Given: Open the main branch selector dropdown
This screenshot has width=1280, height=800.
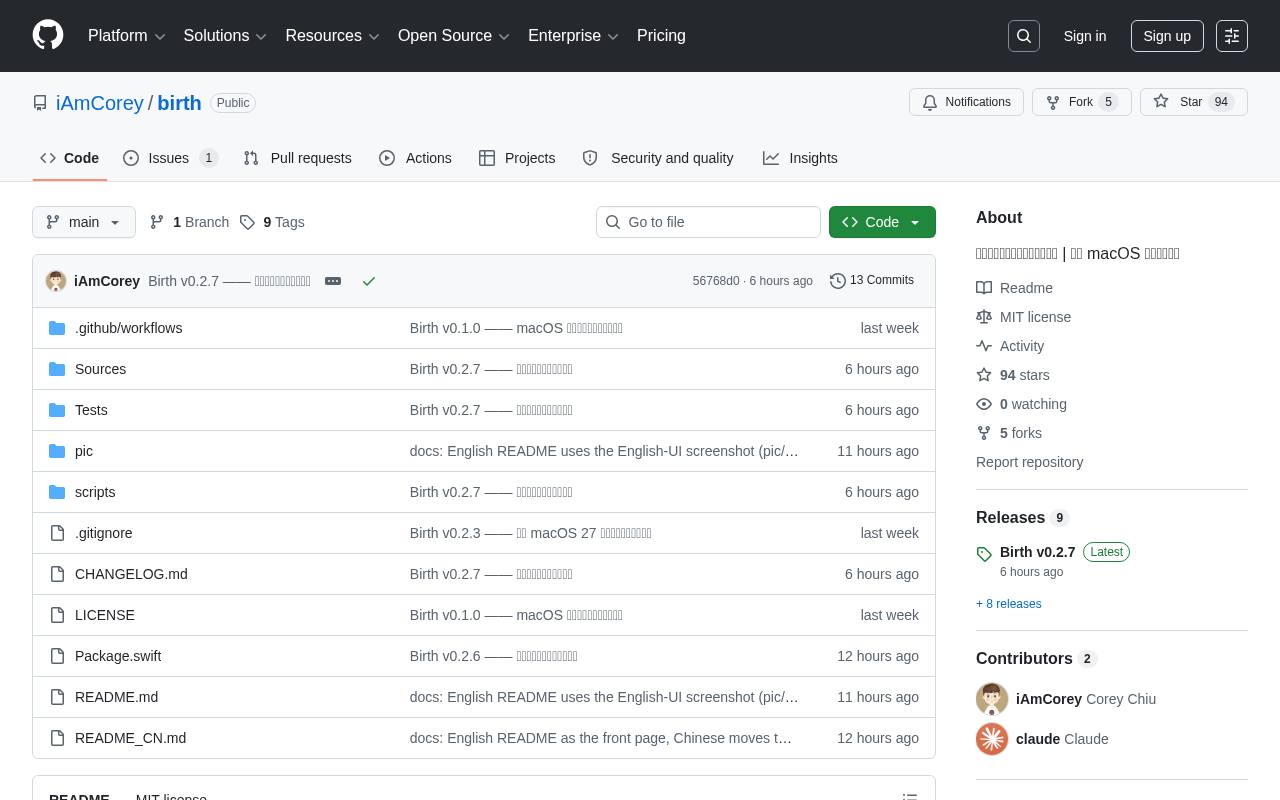Looking at the screenshot, I should [84, 222].
